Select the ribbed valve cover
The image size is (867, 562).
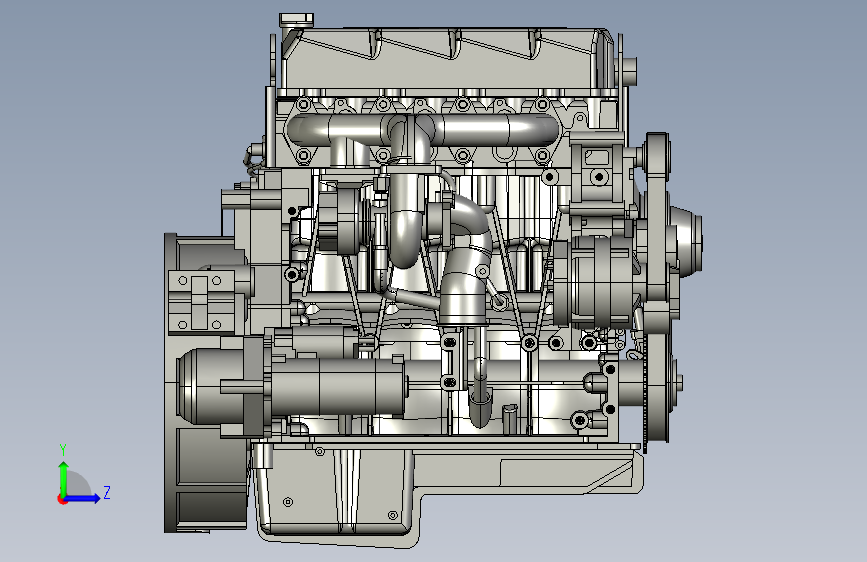point(448,60)
